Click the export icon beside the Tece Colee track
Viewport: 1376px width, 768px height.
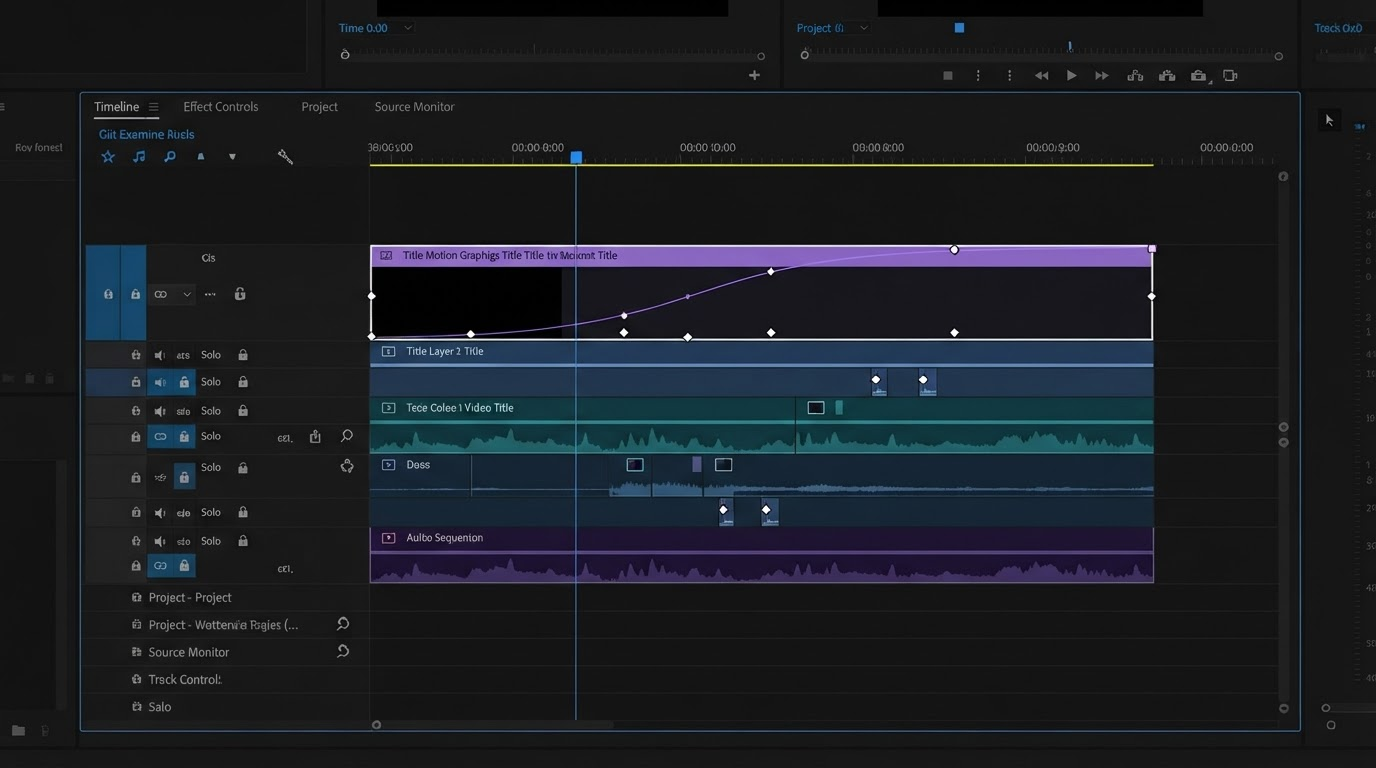tap(315, 436)
